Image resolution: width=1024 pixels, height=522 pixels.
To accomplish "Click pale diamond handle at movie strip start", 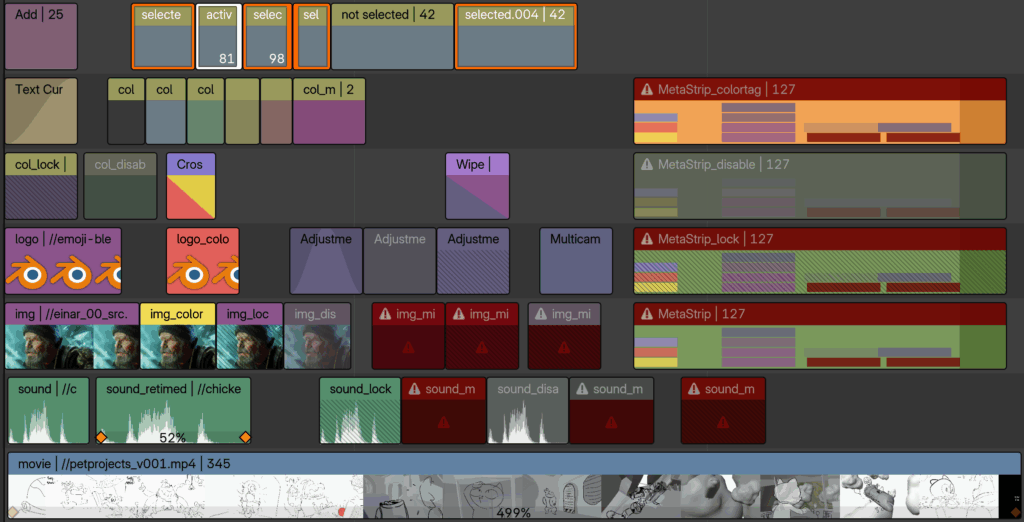I will pyautogui.click(x=12, y=512).
